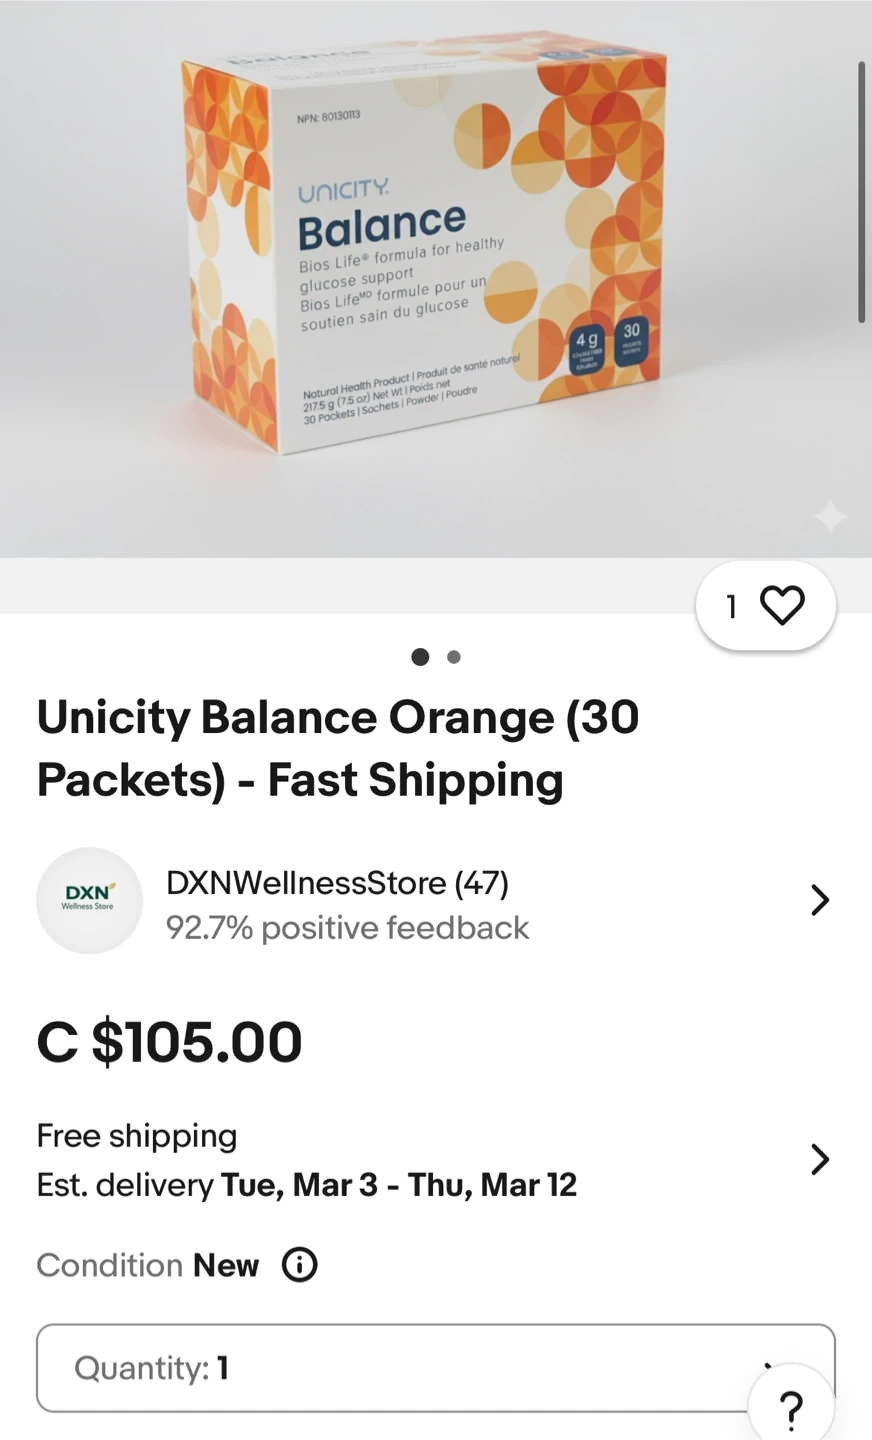Click the watcher count number beside heart
The image size is (872, 1440).
tap(732, 606)
